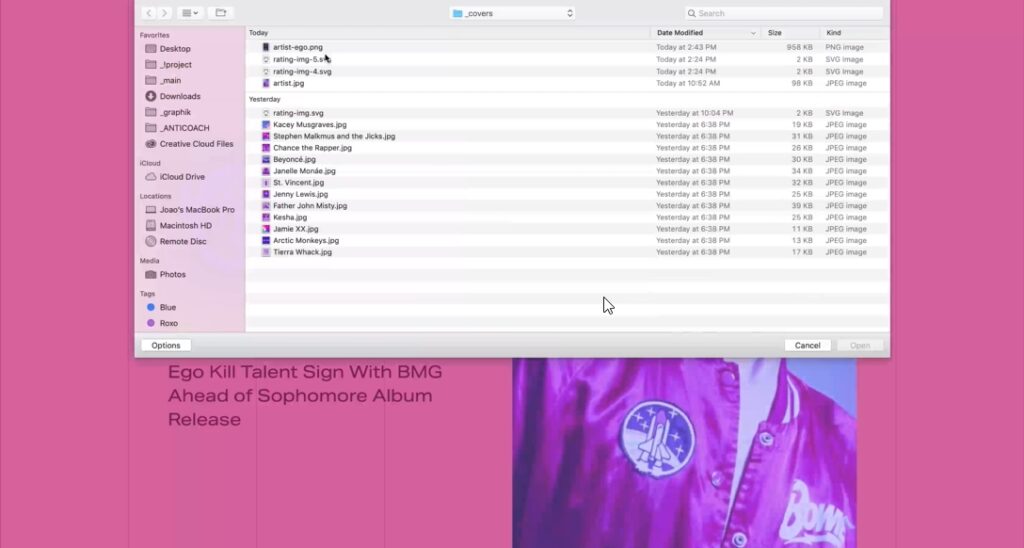Open the Downloads folder in sidebar
This screenshot has width=1024, height=548.
[179, 96]
